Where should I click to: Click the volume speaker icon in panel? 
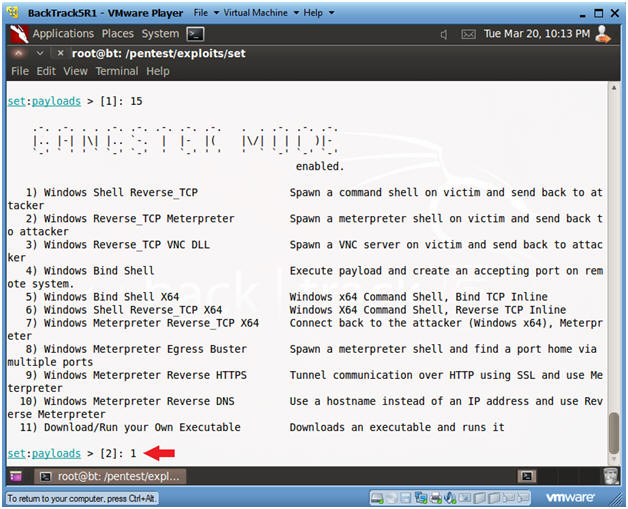[x=444, y=34]
